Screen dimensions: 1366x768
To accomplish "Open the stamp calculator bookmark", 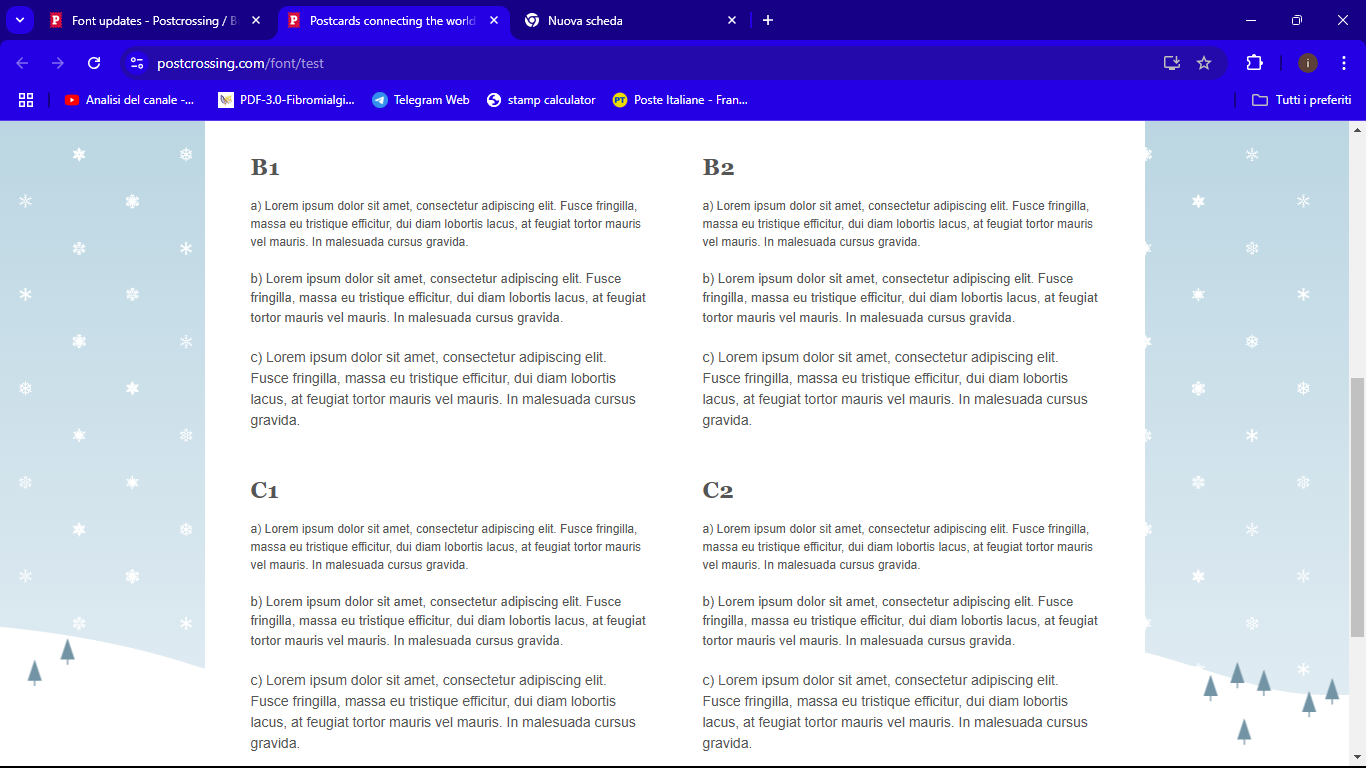I will point(541,100).
